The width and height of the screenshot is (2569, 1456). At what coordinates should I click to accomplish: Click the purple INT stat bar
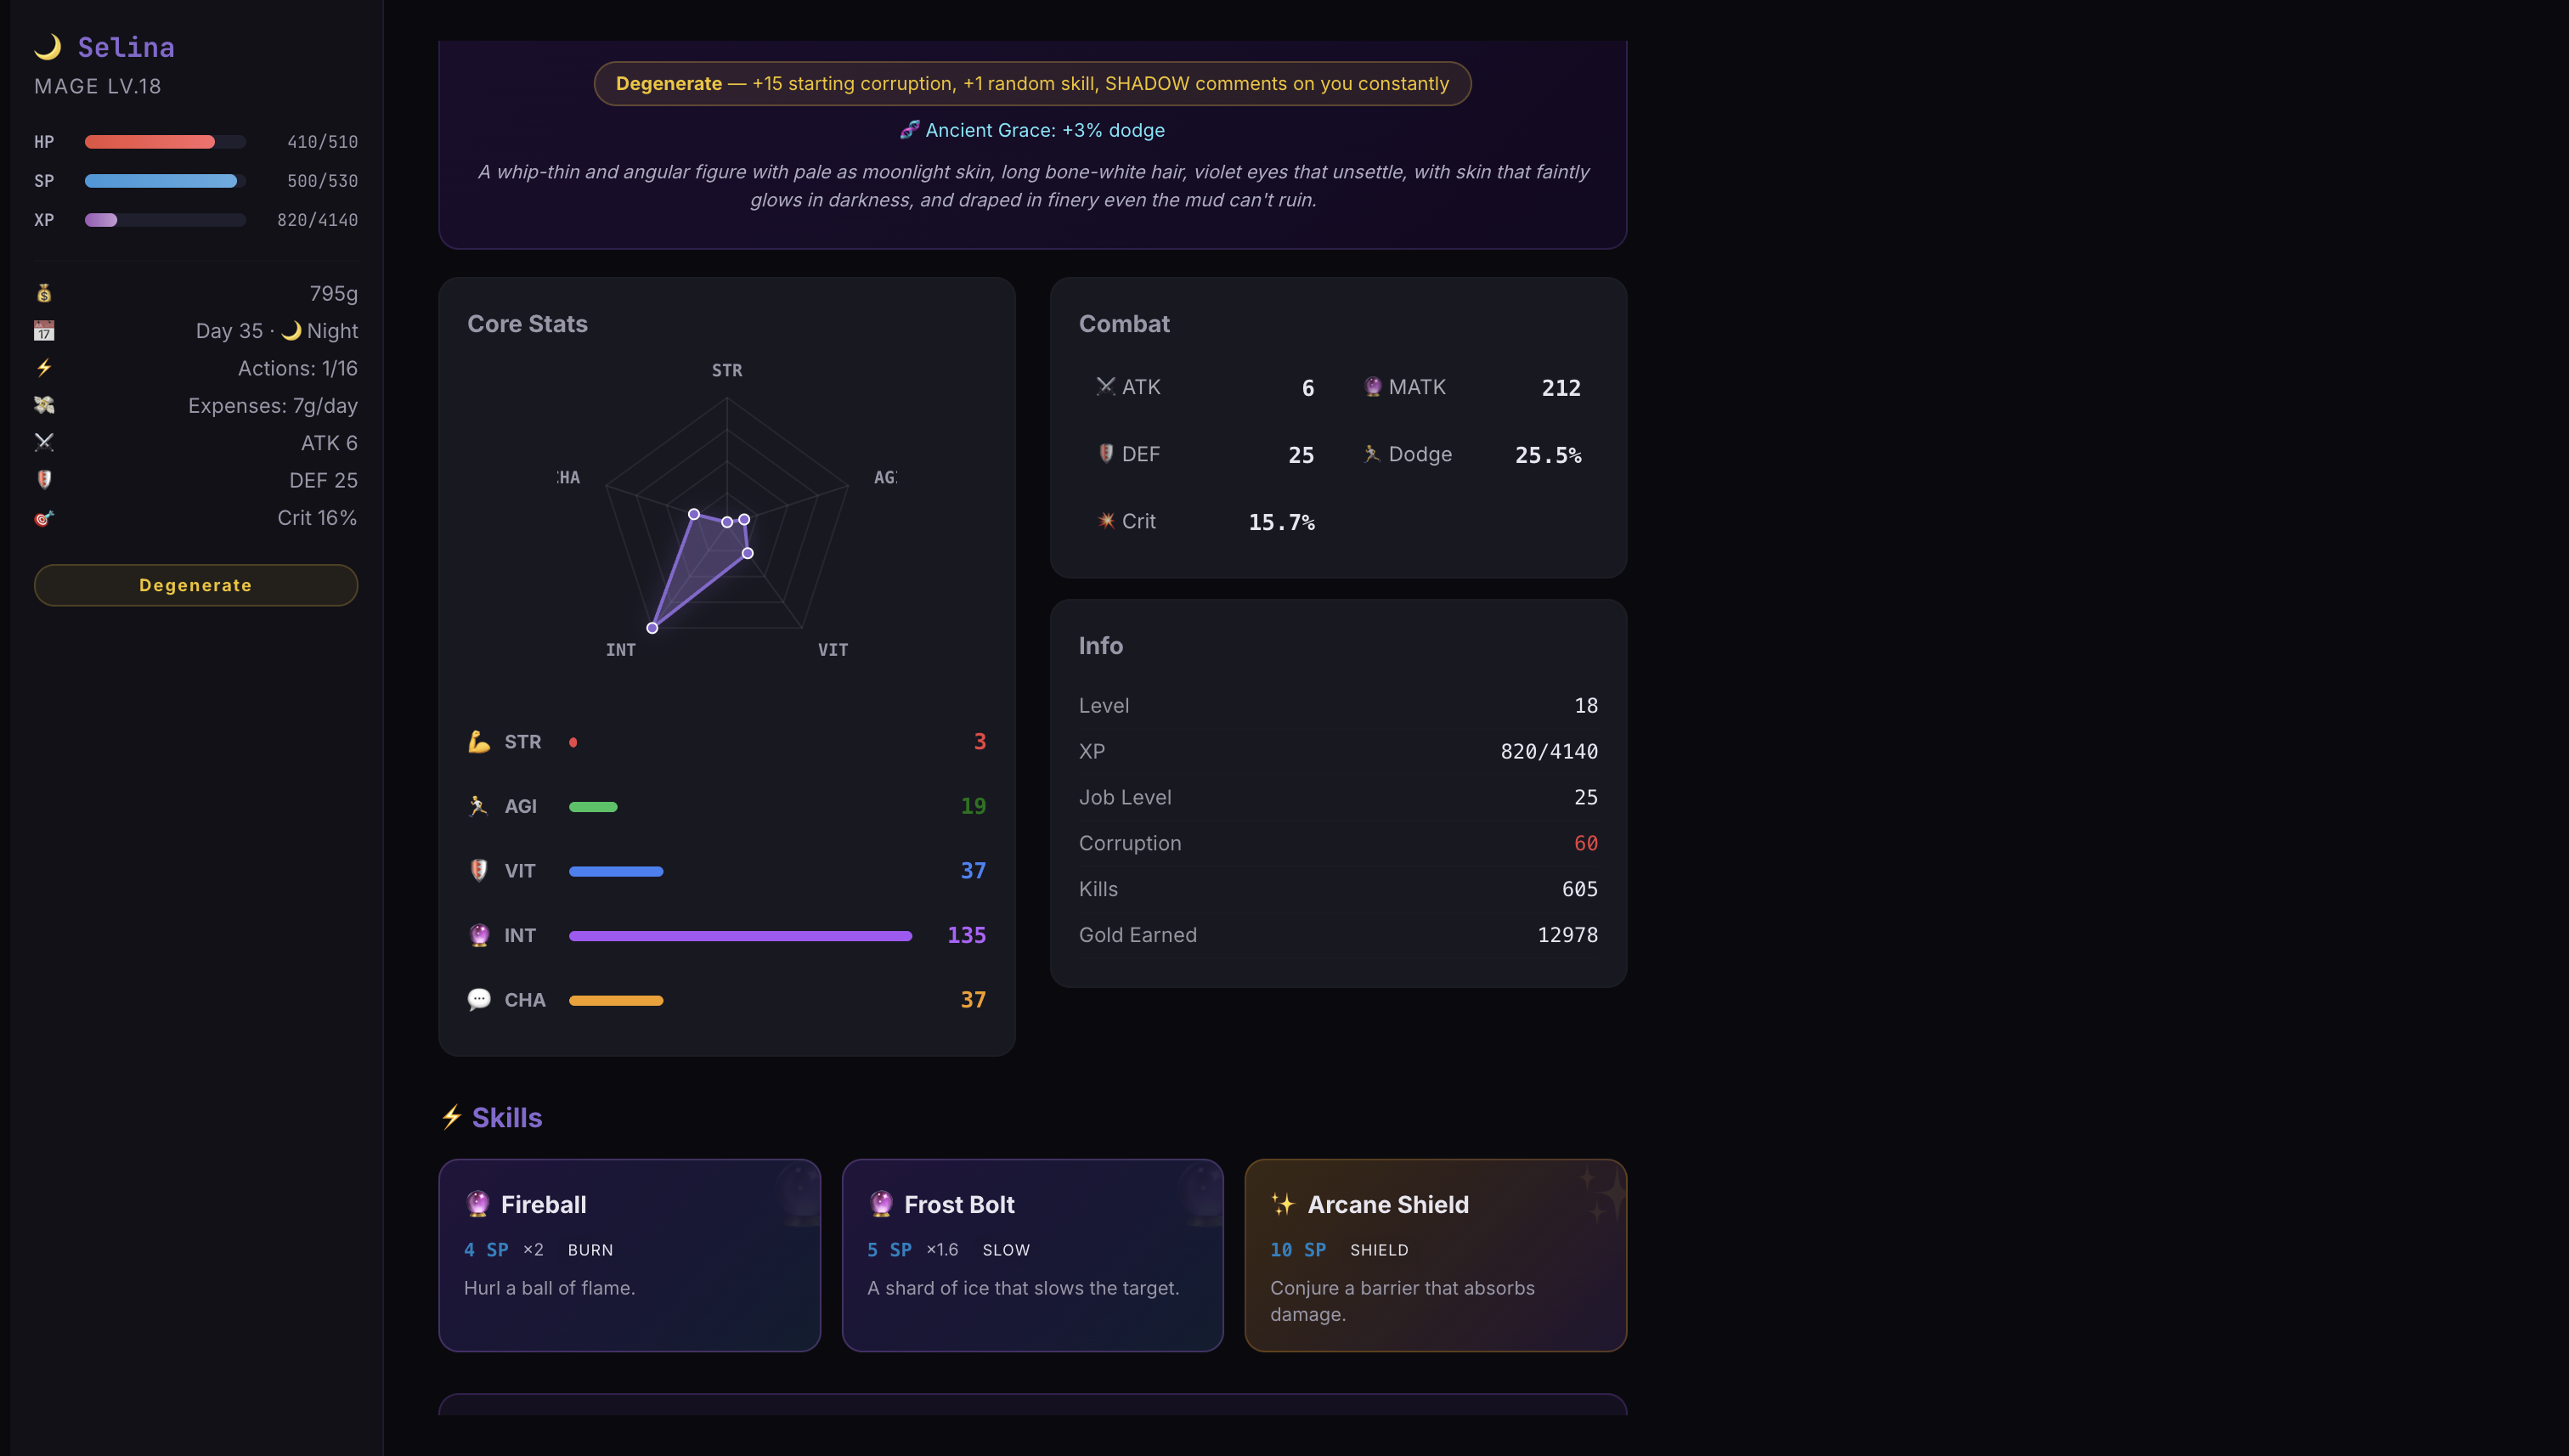click(740, 936)
